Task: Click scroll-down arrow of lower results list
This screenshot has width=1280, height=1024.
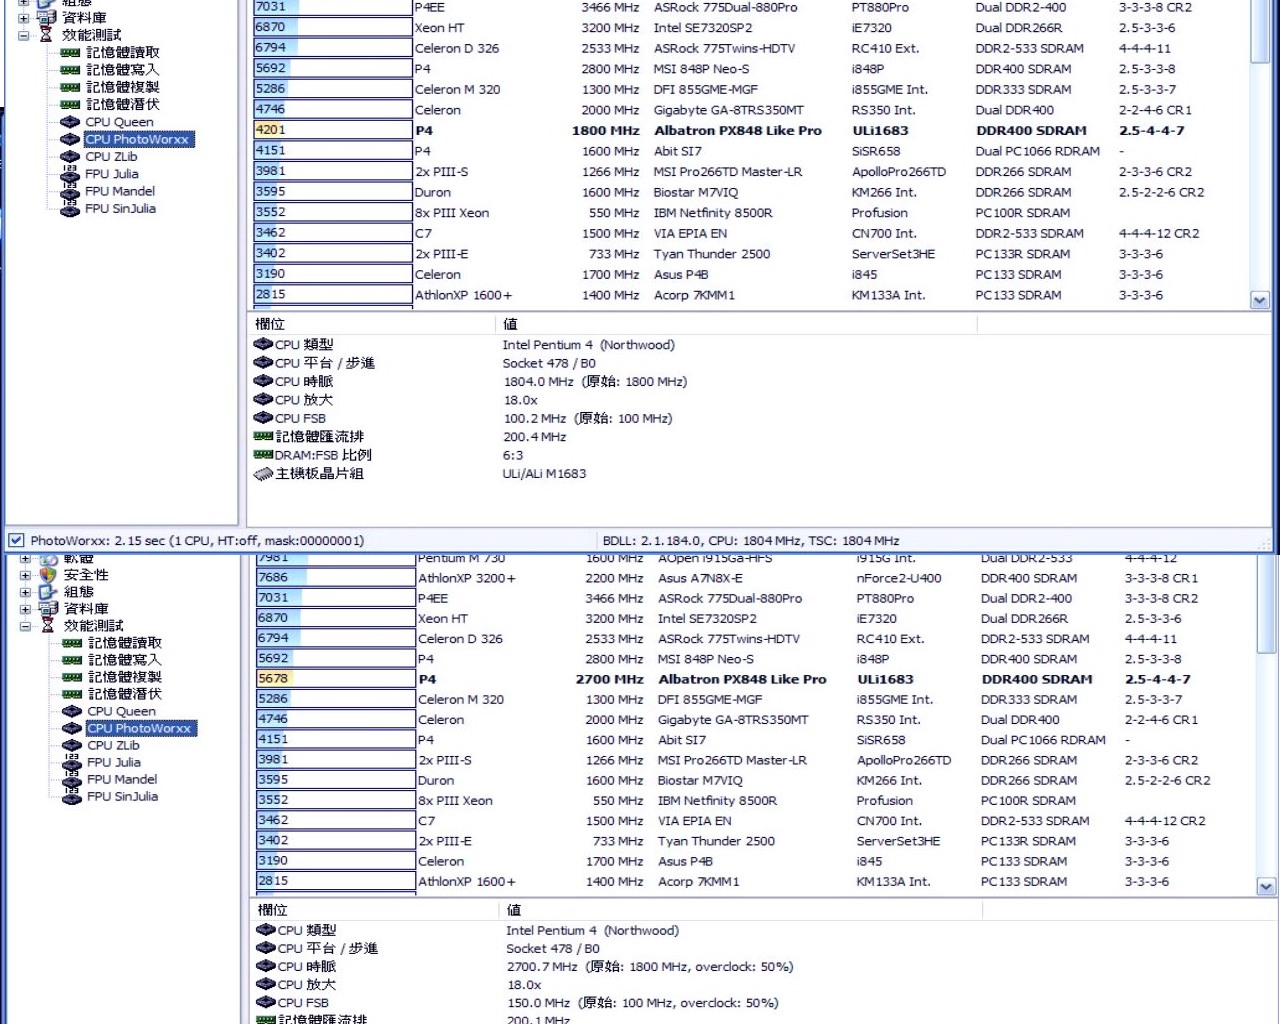Action: (x=1265, y=886)
